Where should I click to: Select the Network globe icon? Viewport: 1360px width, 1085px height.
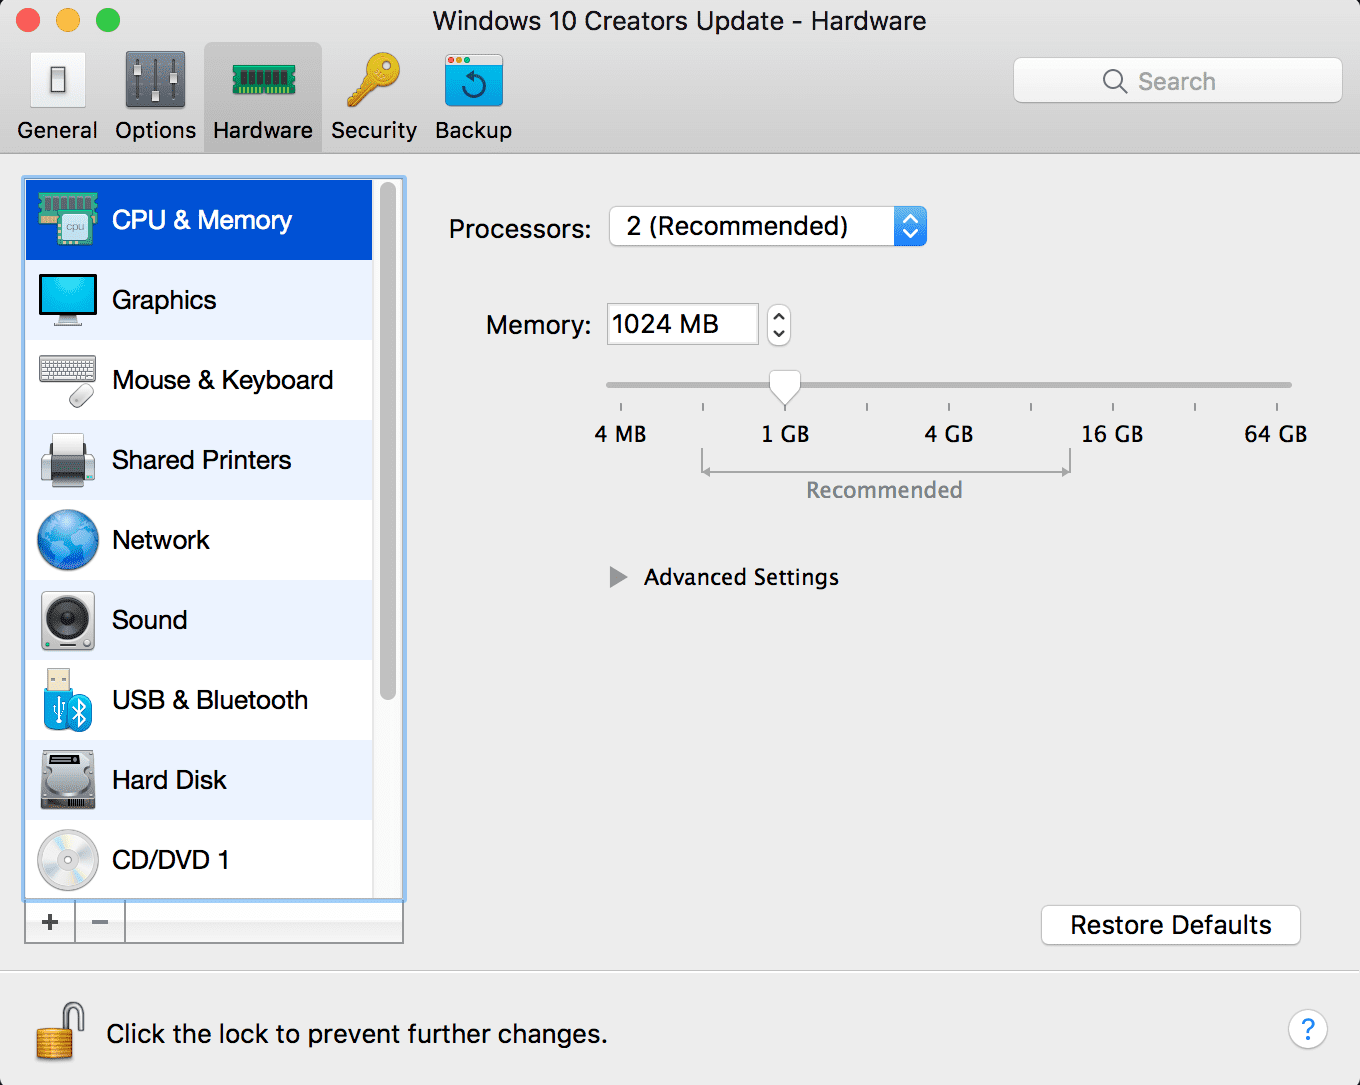pyautogui.click(x=68, y=540)
